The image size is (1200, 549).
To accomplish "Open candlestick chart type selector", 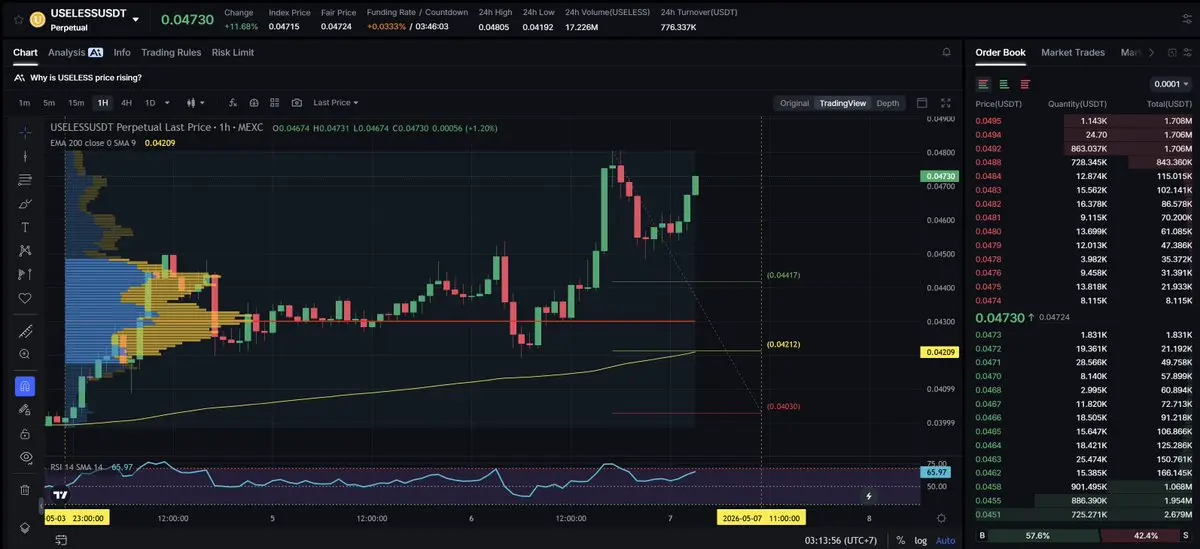I will click(196, 102).
